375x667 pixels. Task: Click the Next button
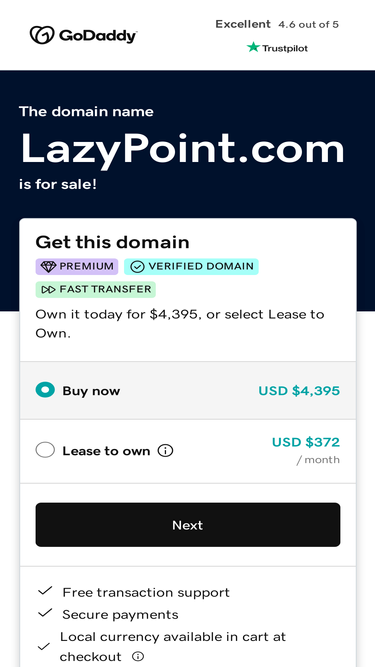pos(188,524)
